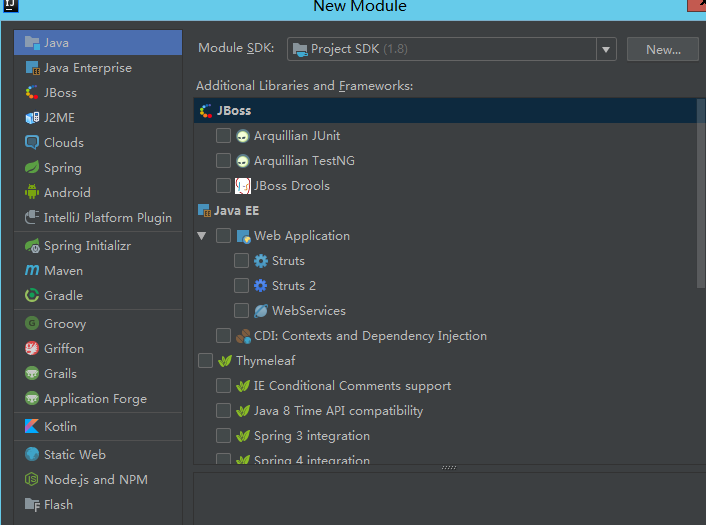Click the JBoss Drools icon in frameworks

coord(243,186)
